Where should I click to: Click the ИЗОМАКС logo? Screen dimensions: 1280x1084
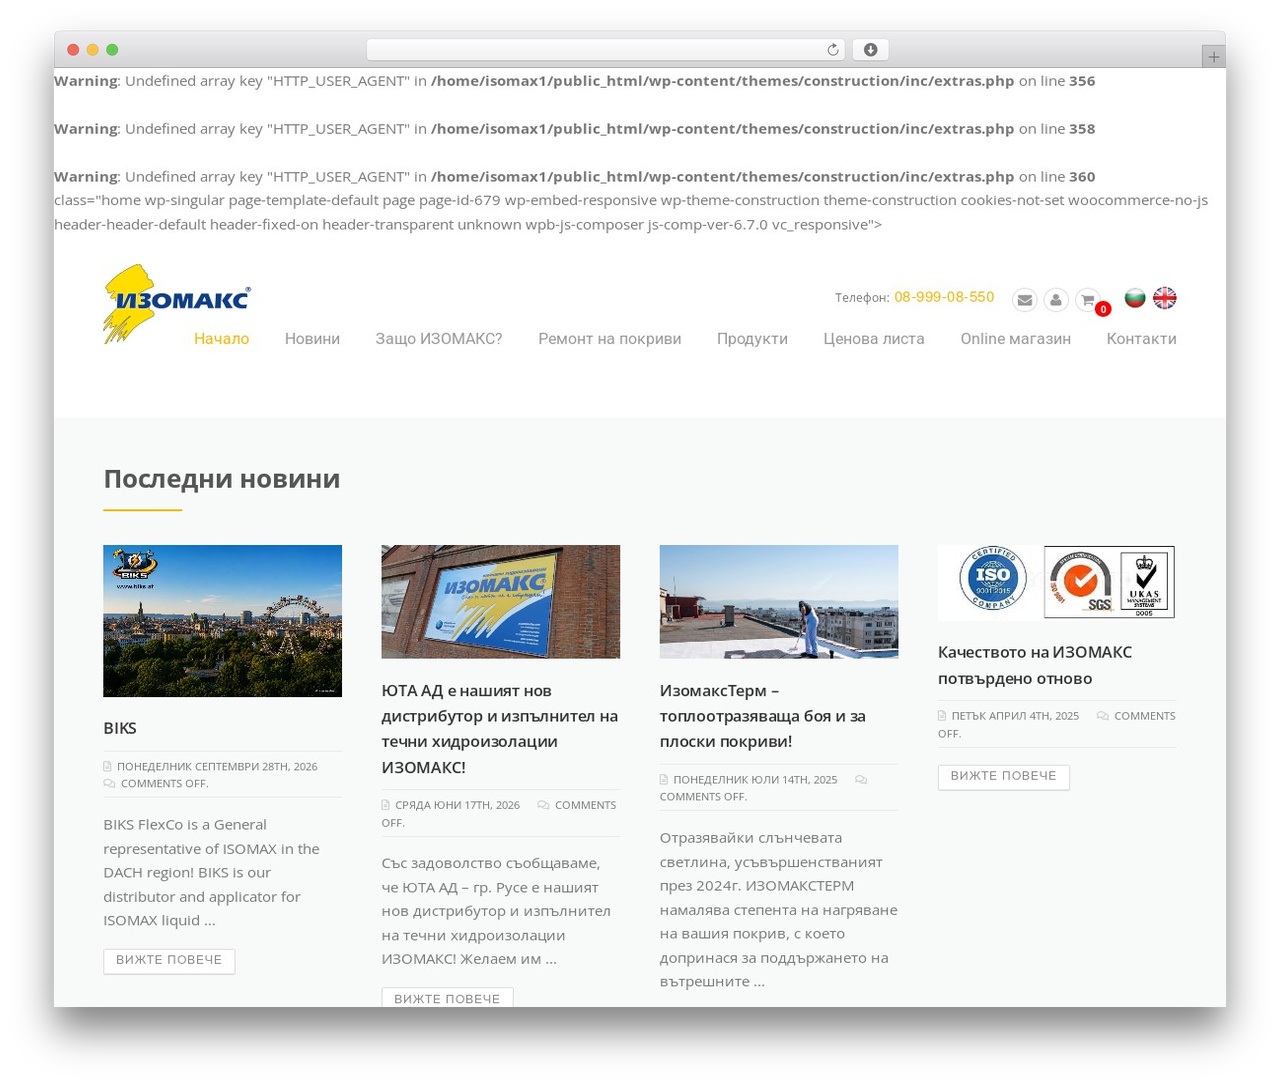coord(177,304)
